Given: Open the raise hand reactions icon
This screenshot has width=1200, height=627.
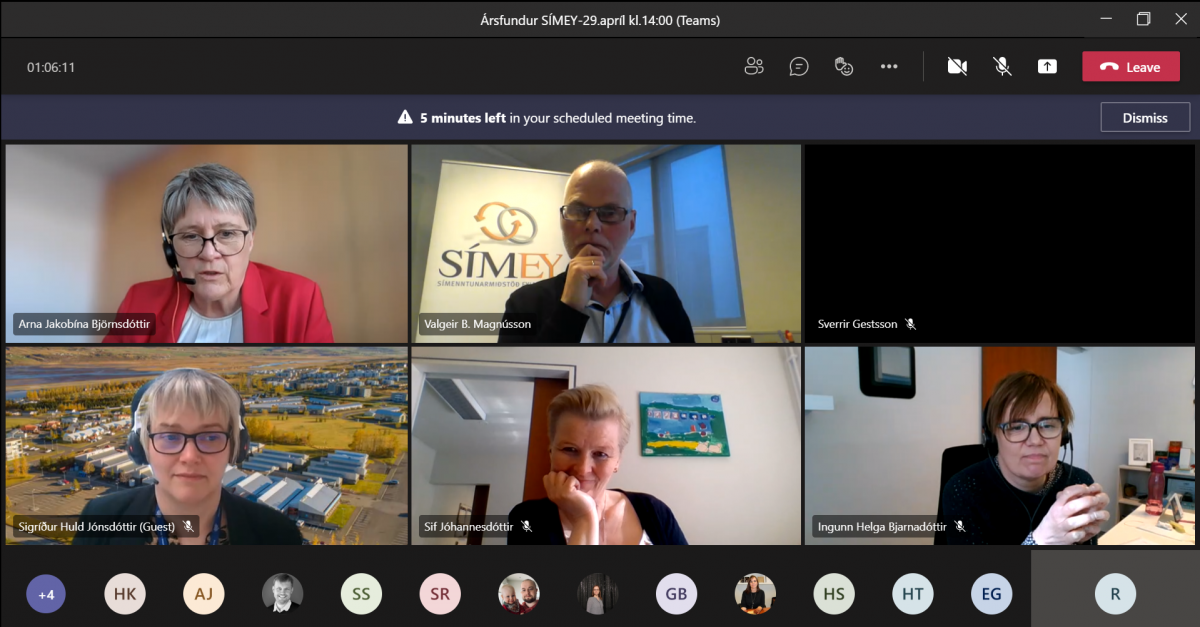Looking at the screenshot, I should point(844,67).
